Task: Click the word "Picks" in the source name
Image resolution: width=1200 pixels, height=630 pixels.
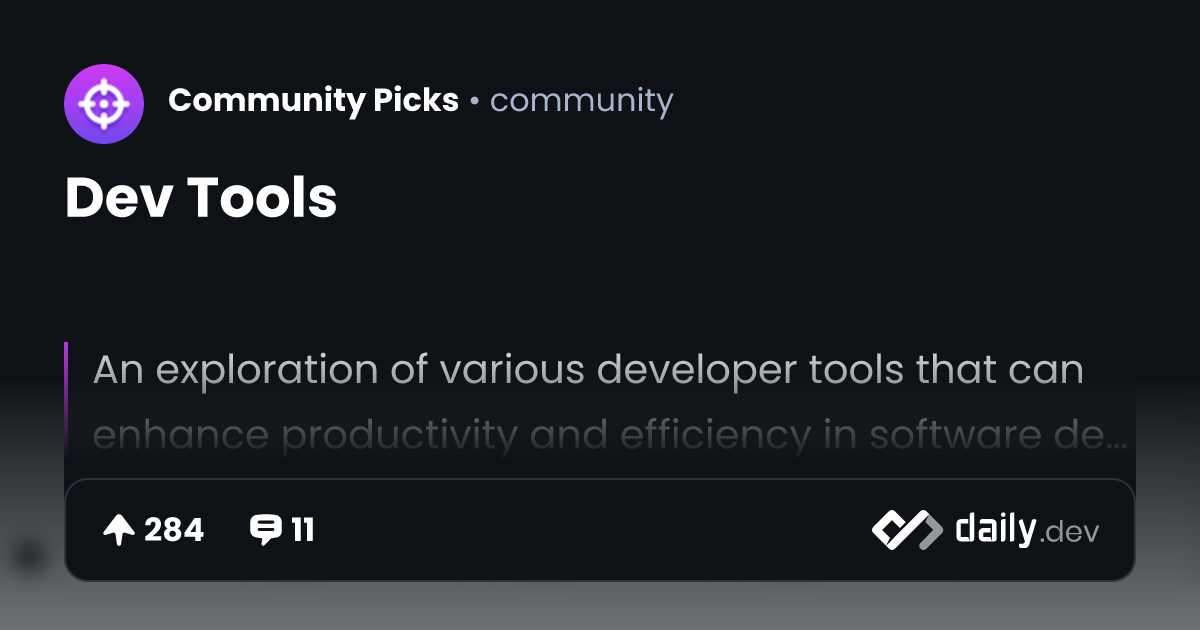Action: pos(416,101)
